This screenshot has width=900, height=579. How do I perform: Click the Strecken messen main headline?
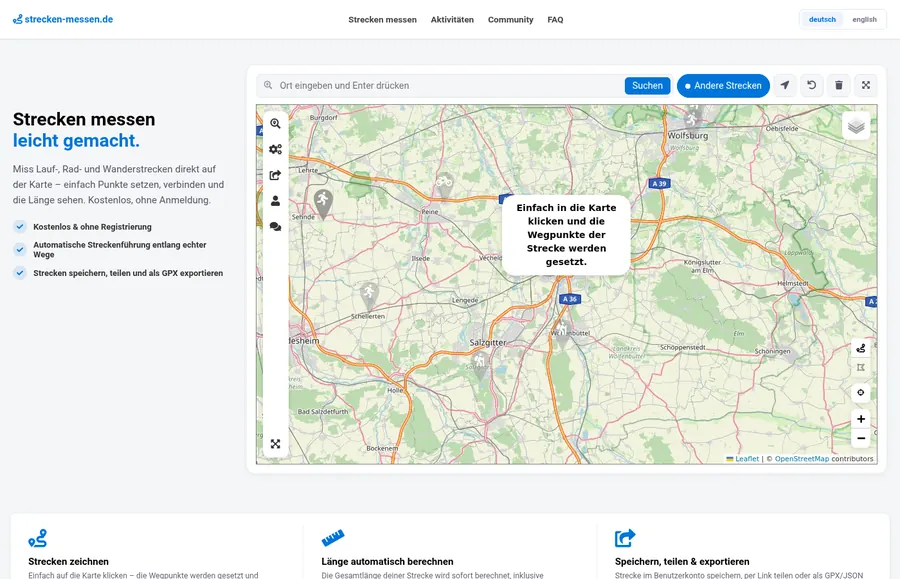(84, 119)
